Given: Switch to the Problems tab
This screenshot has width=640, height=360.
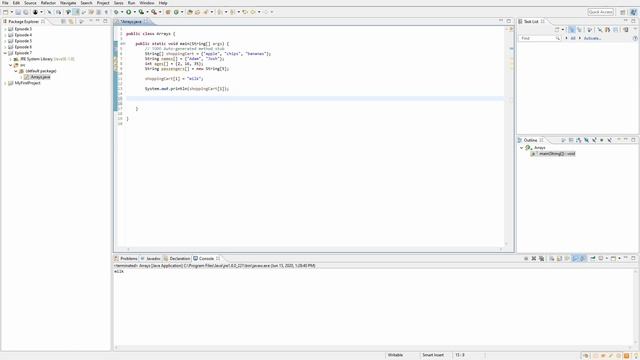Looking at the screenshot, I should coord(126,258).
